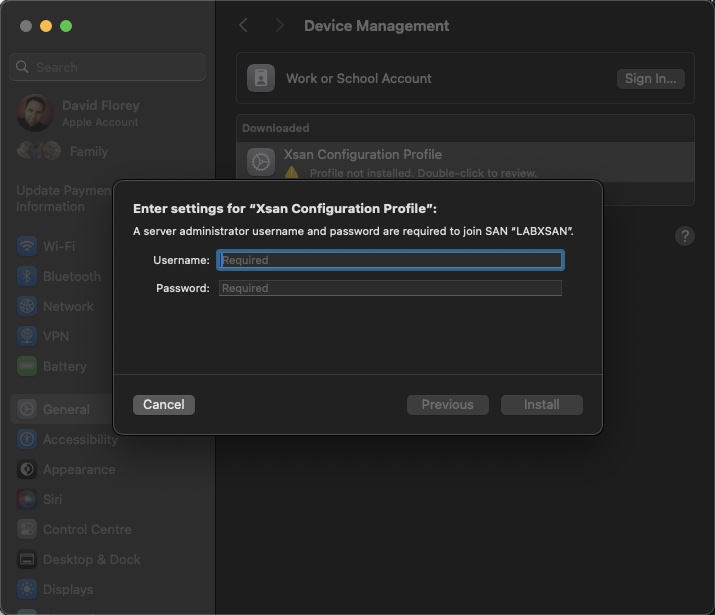Select the VPN label in sidebar
The height and width of the screenshot is (615, 715).
coord(56,336)
